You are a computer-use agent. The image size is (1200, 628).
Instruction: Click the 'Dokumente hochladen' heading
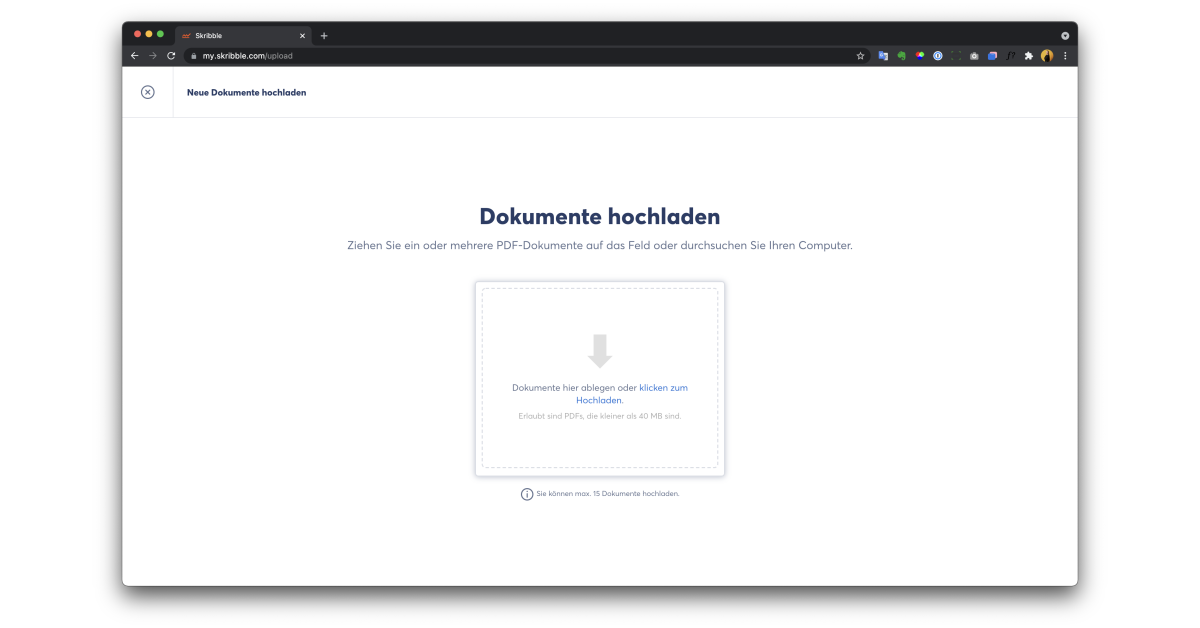click(600, 216)
